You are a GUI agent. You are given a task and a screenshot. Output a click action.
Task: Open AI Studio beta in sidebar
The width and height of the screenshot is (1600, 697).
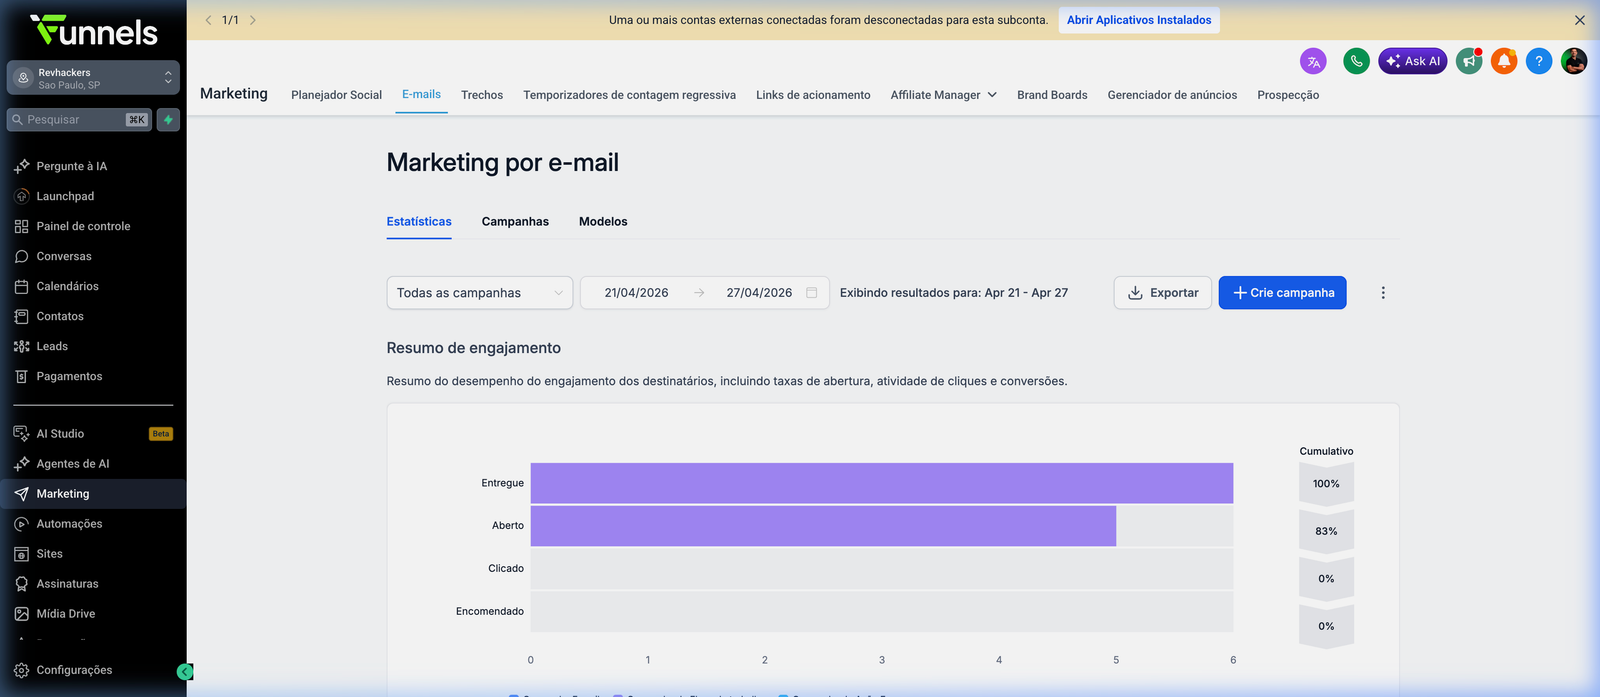[x=93, y=434]
